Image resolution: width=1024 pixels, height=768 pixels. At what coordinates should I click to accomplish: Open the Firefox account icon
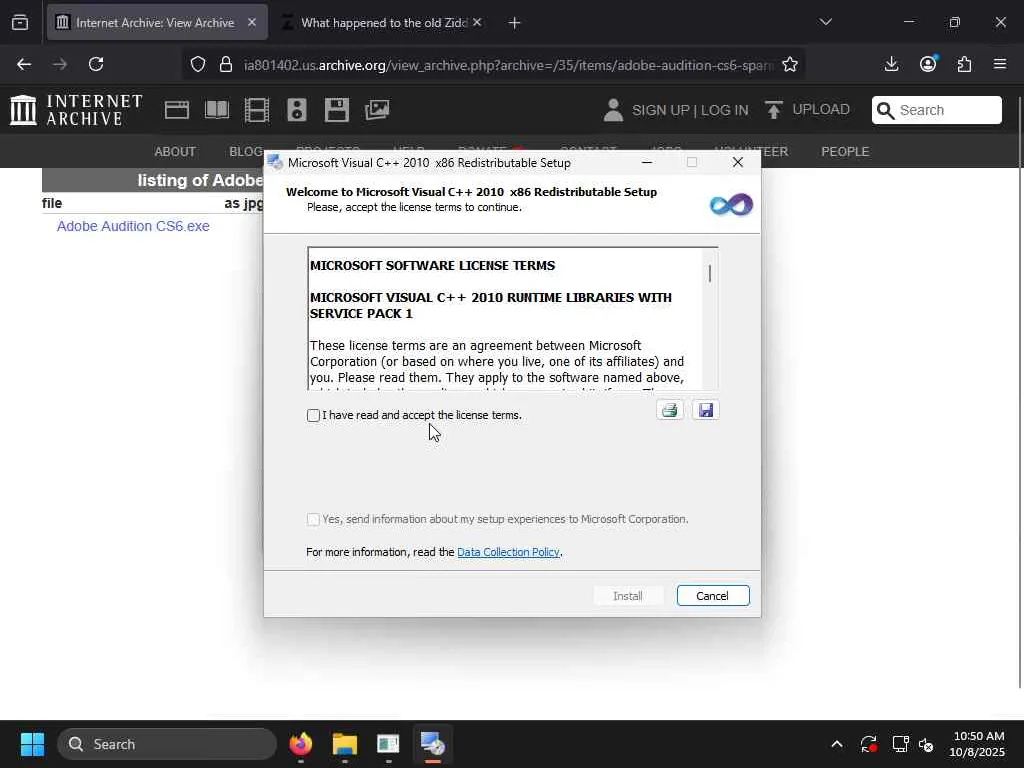[928, 64]
